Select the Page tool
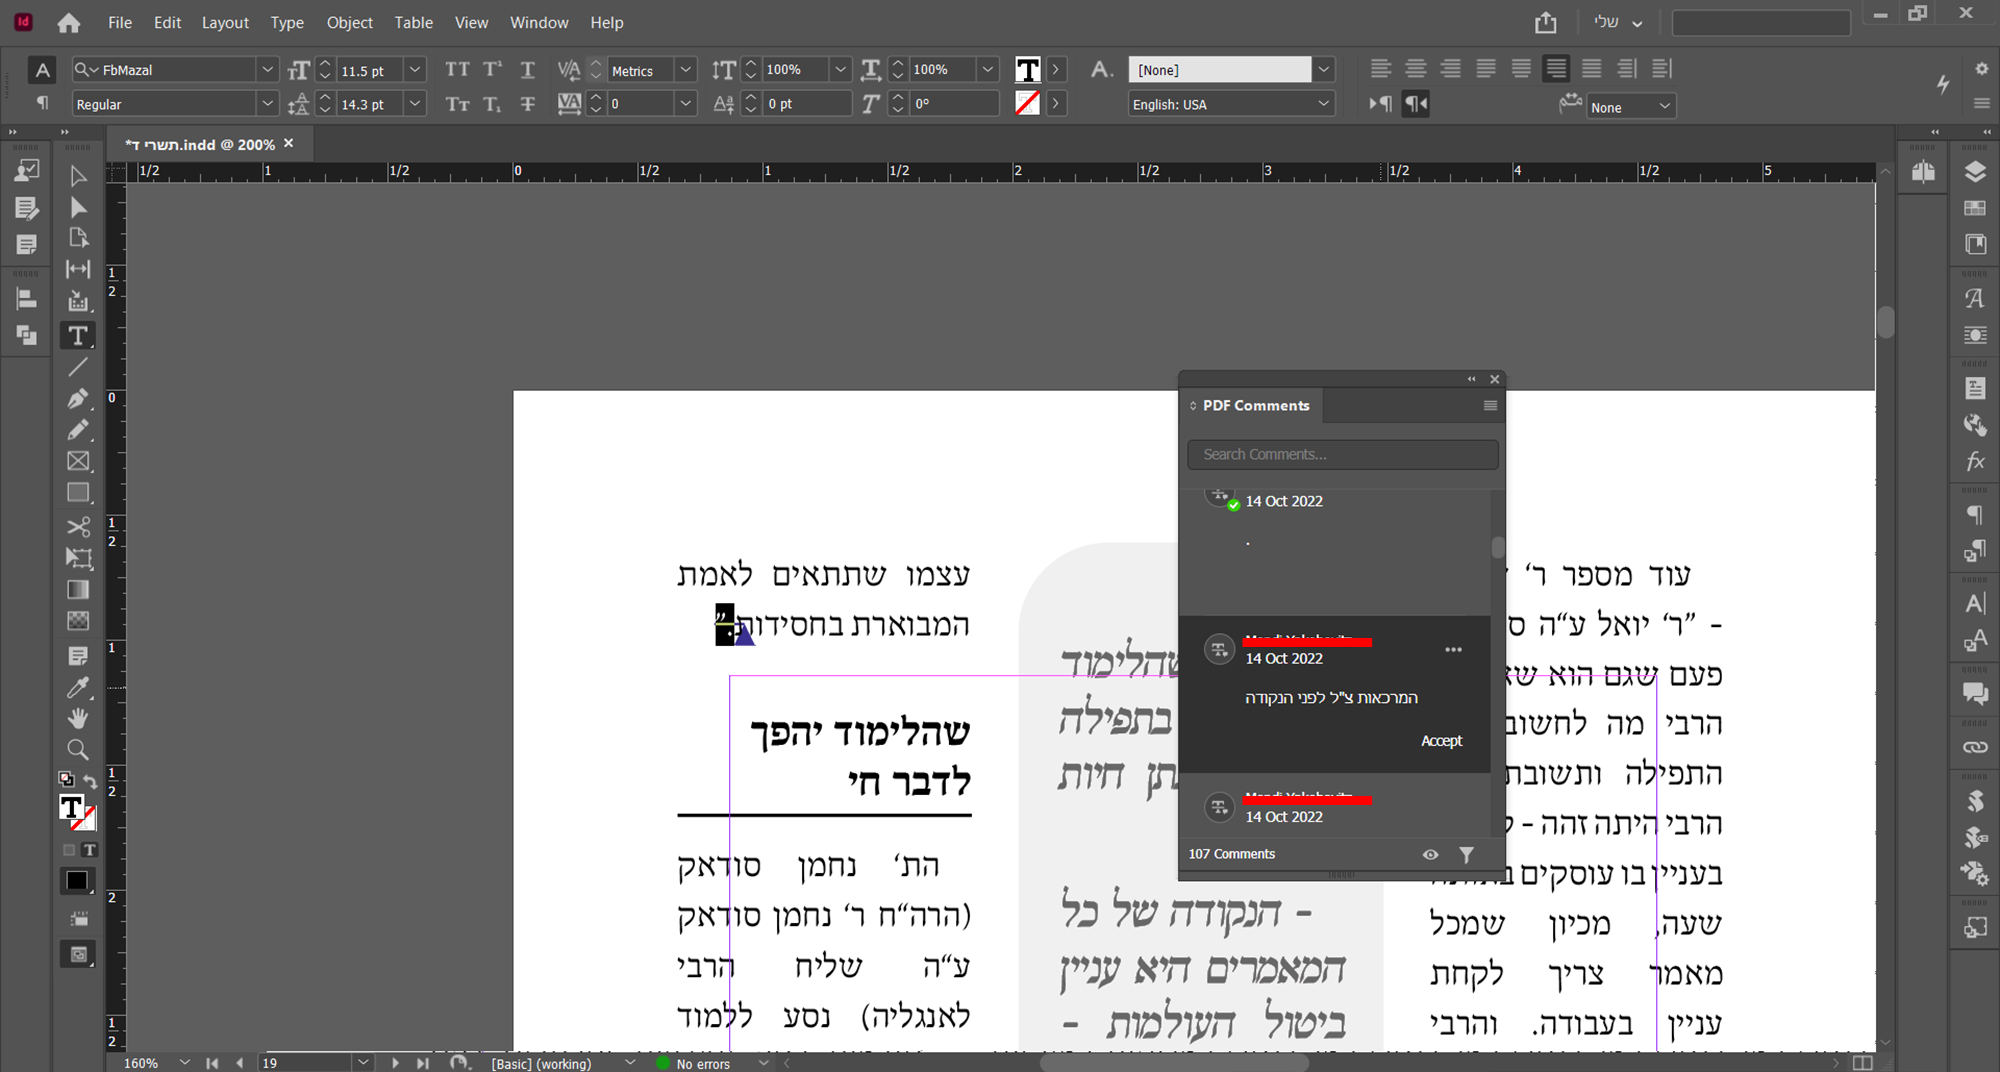 click(x=78, y=238)
